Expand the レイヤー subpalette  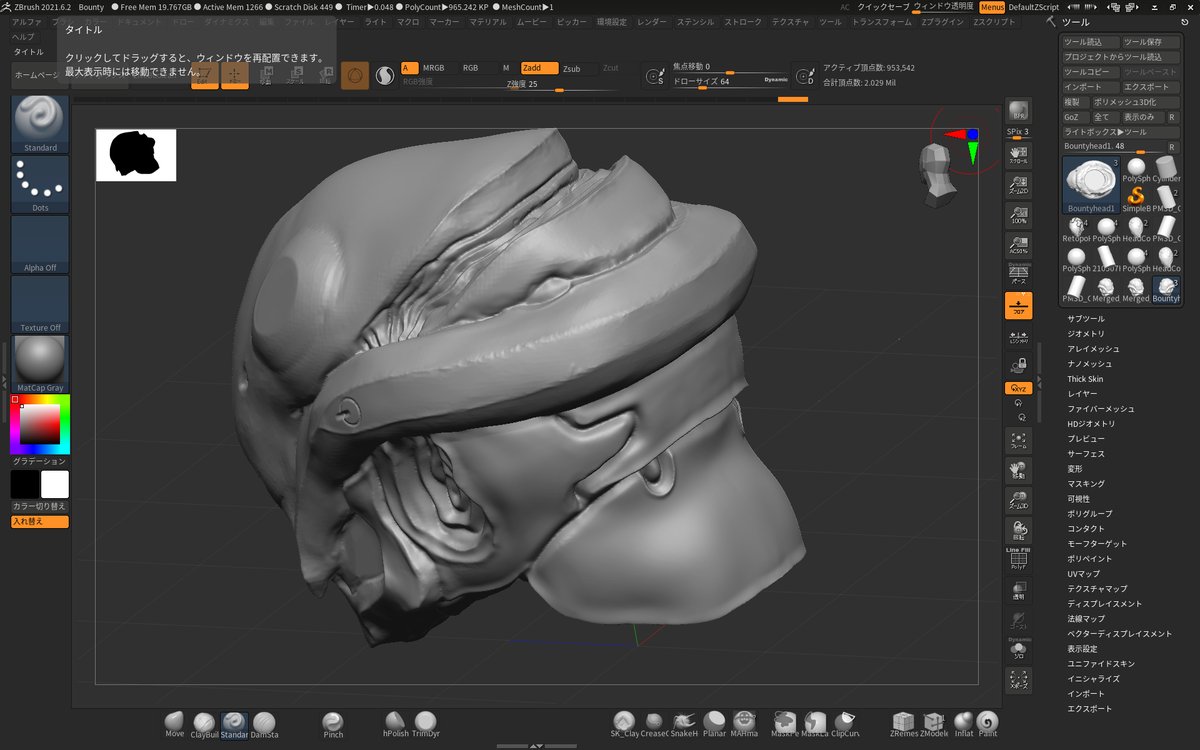1082,394
